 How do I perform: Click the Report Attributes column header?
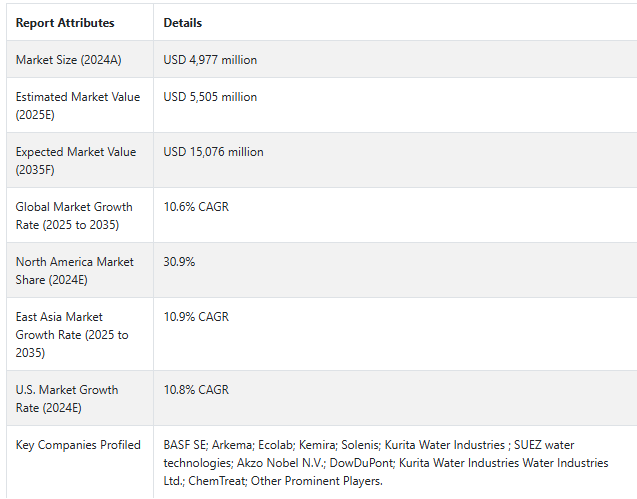(x=65, y=22)
